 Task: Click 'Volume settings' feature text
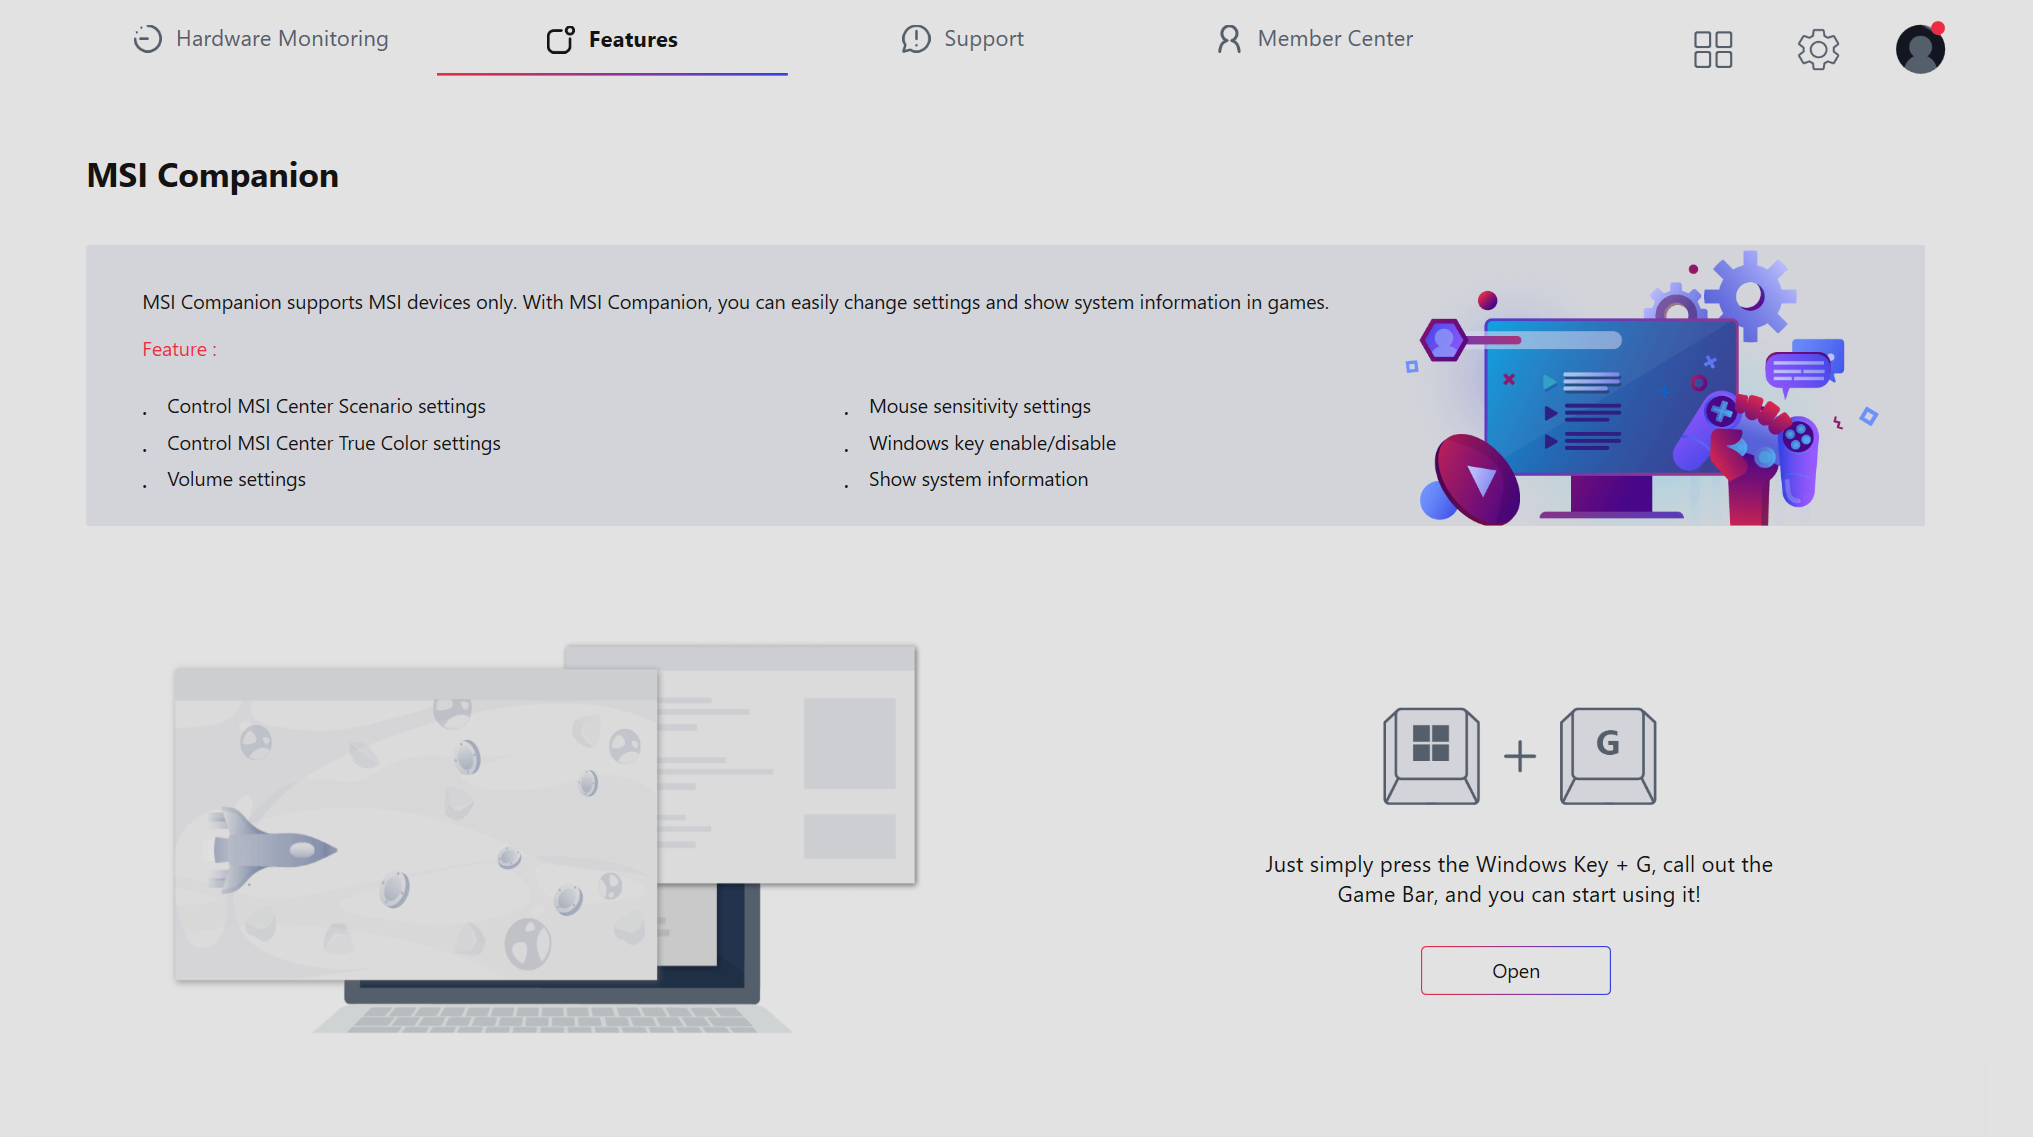(x=236, y=479)
